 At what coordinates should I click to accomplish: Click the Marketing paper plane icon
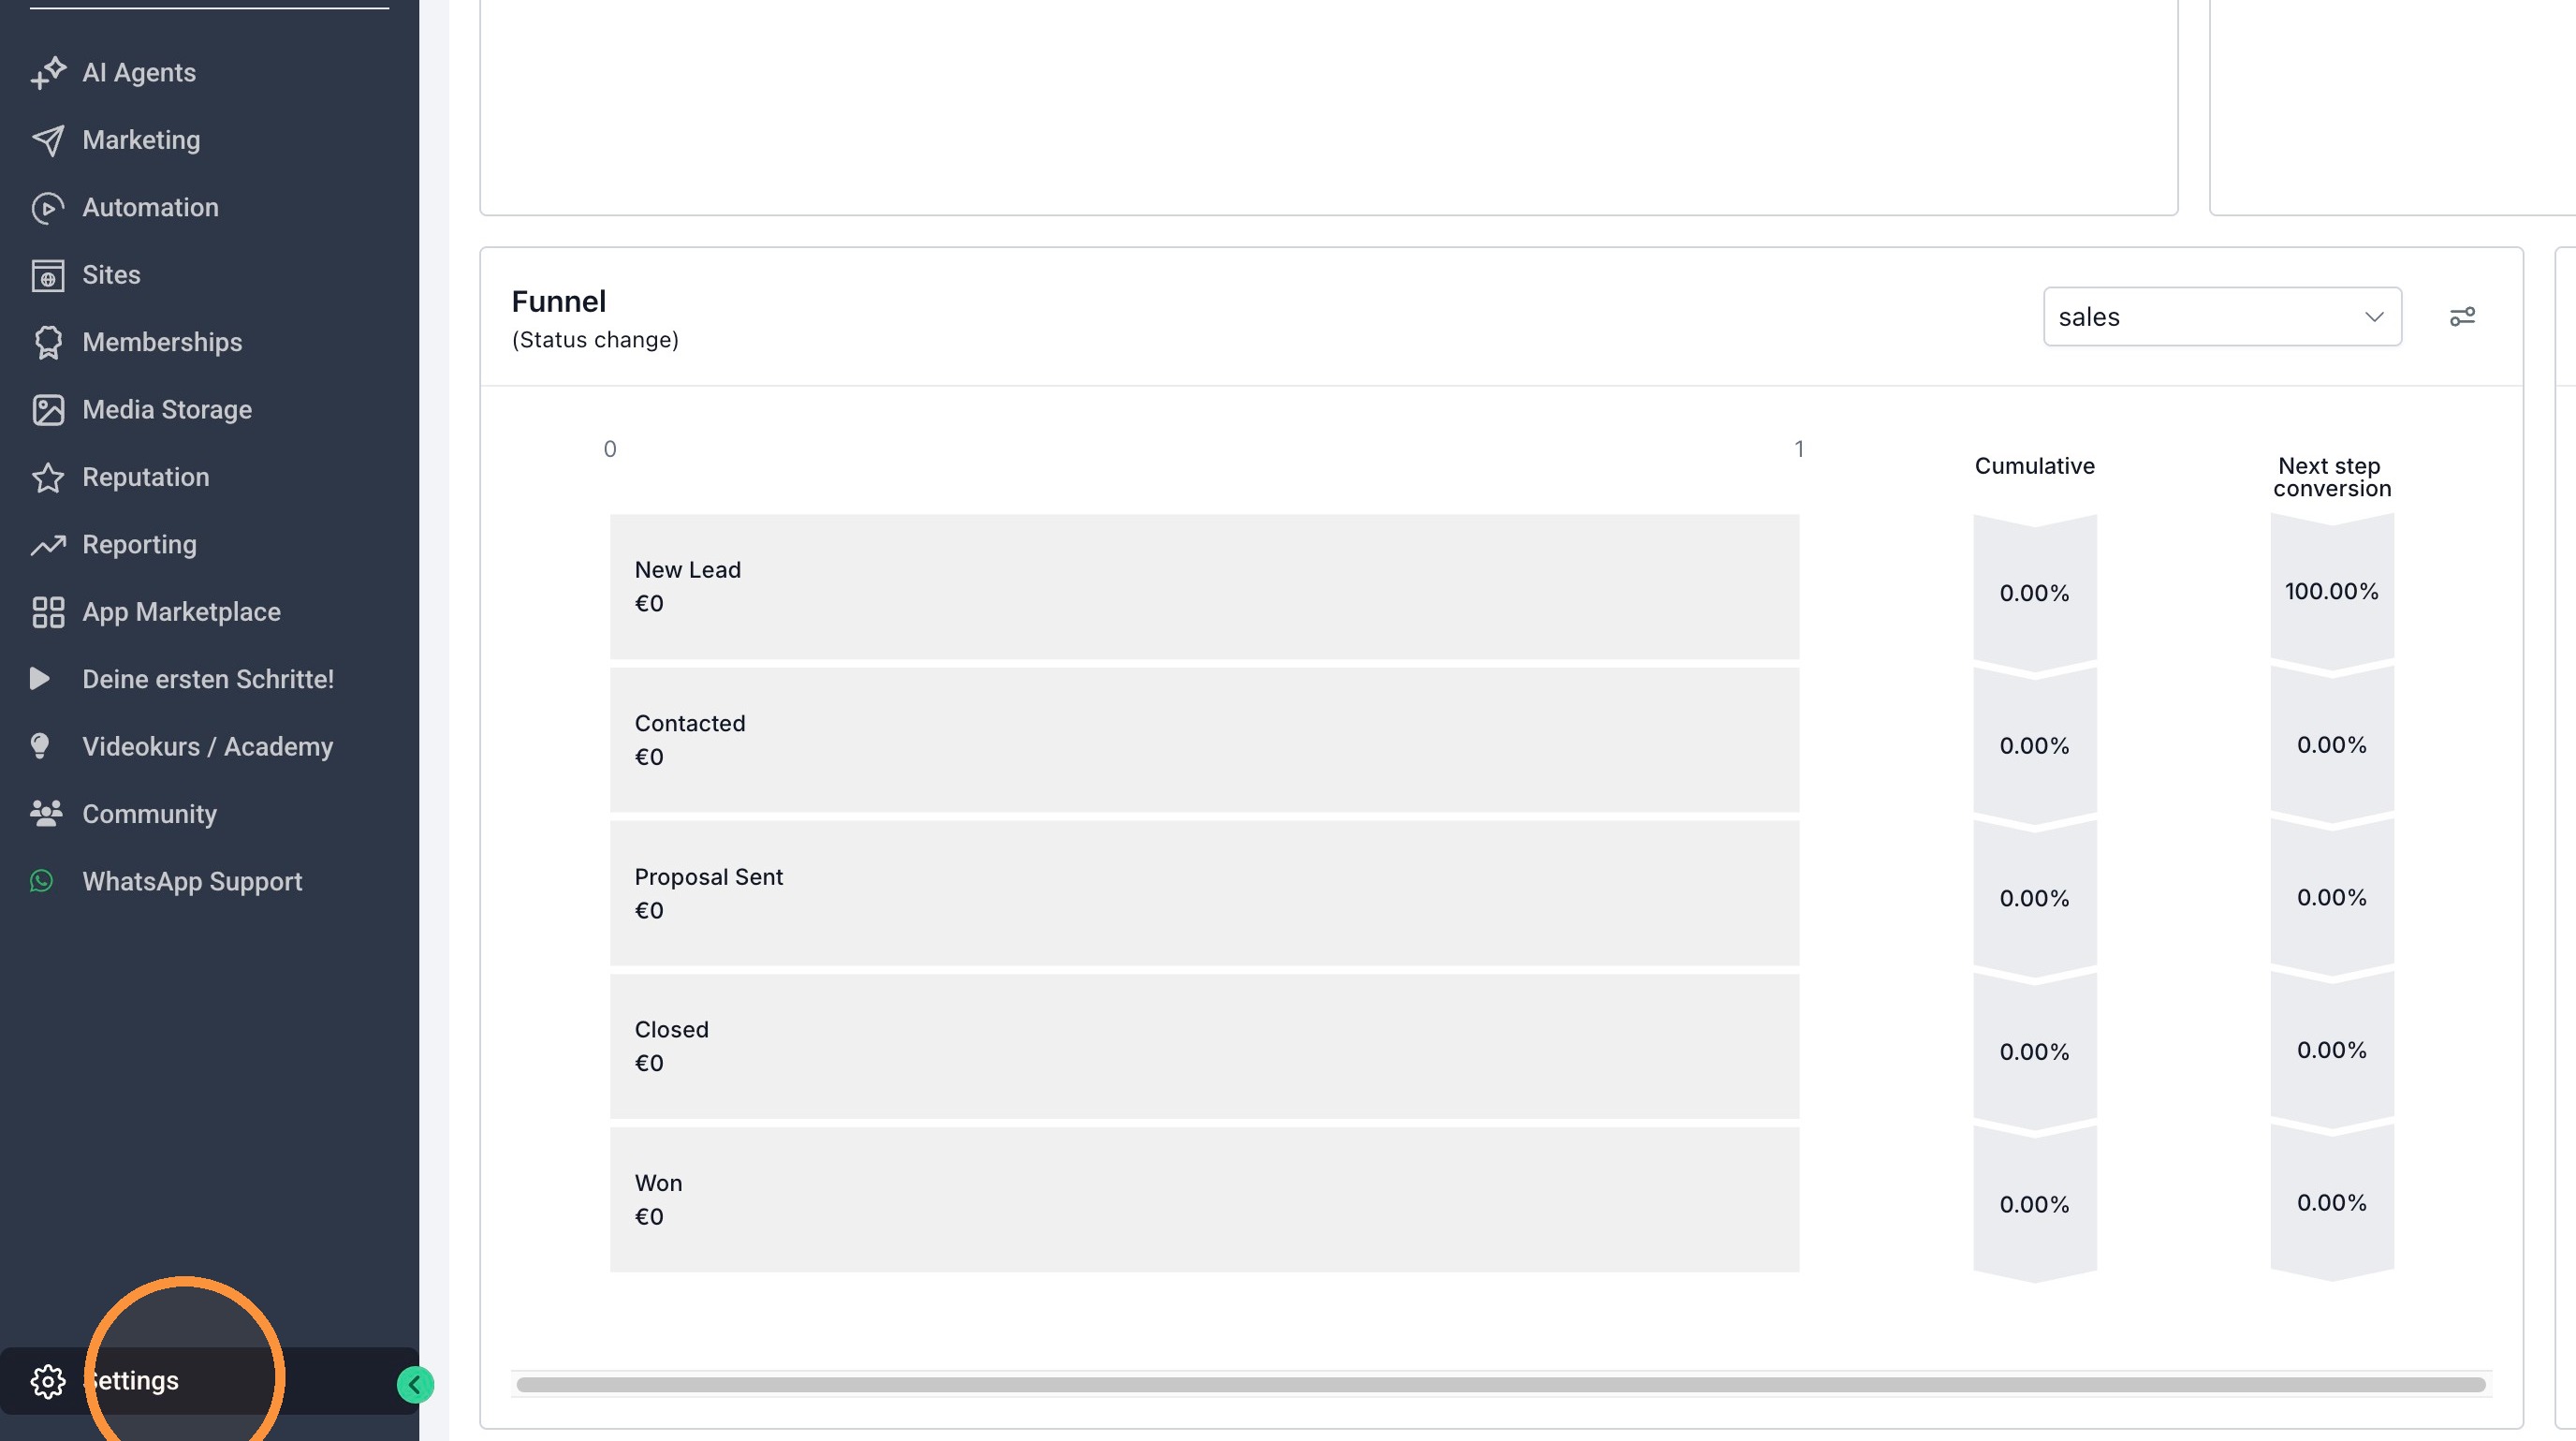coord(48,140)
